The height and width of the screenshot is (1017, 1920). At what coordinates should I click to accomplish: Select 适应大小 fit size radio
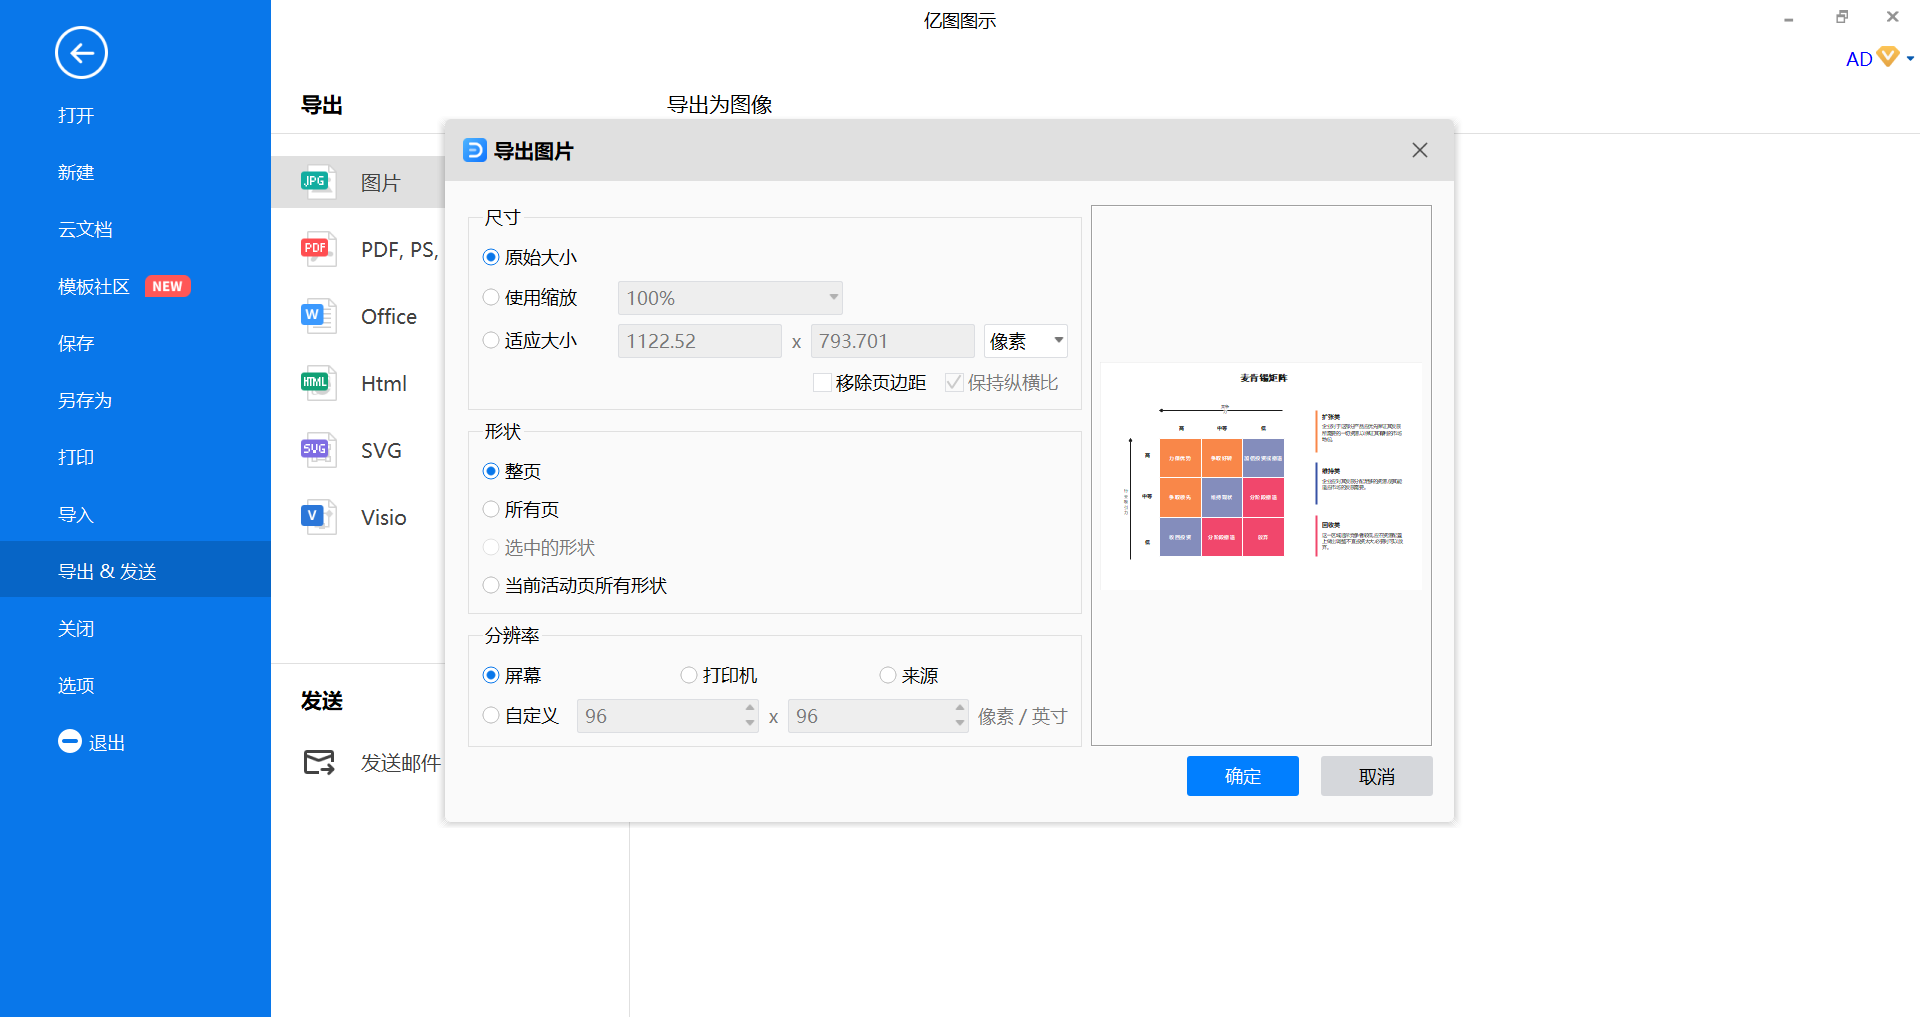[x=491, y=340]
